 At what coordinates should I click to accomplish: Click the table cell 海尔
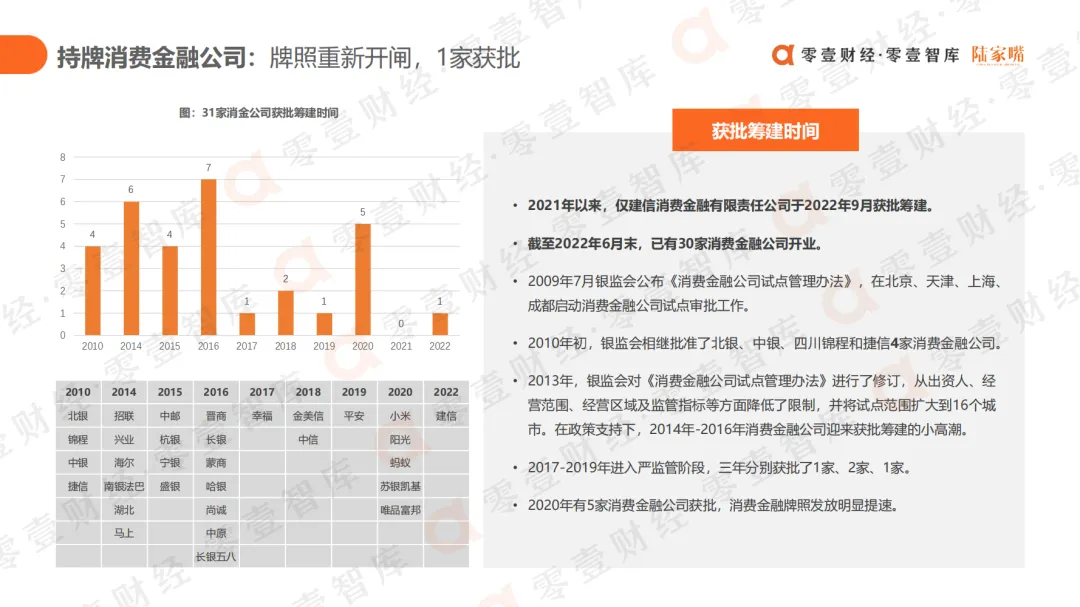pos(124,463)
